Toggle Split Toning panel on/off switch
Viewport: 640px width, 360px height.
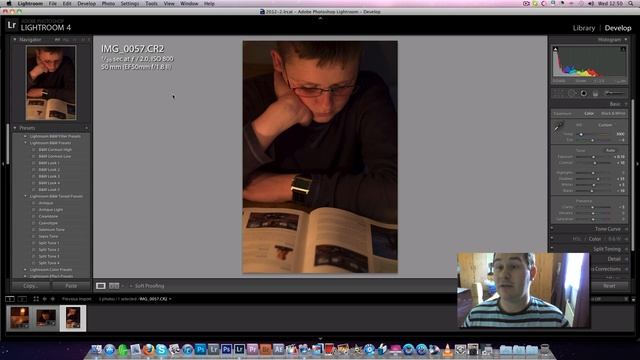552,249
